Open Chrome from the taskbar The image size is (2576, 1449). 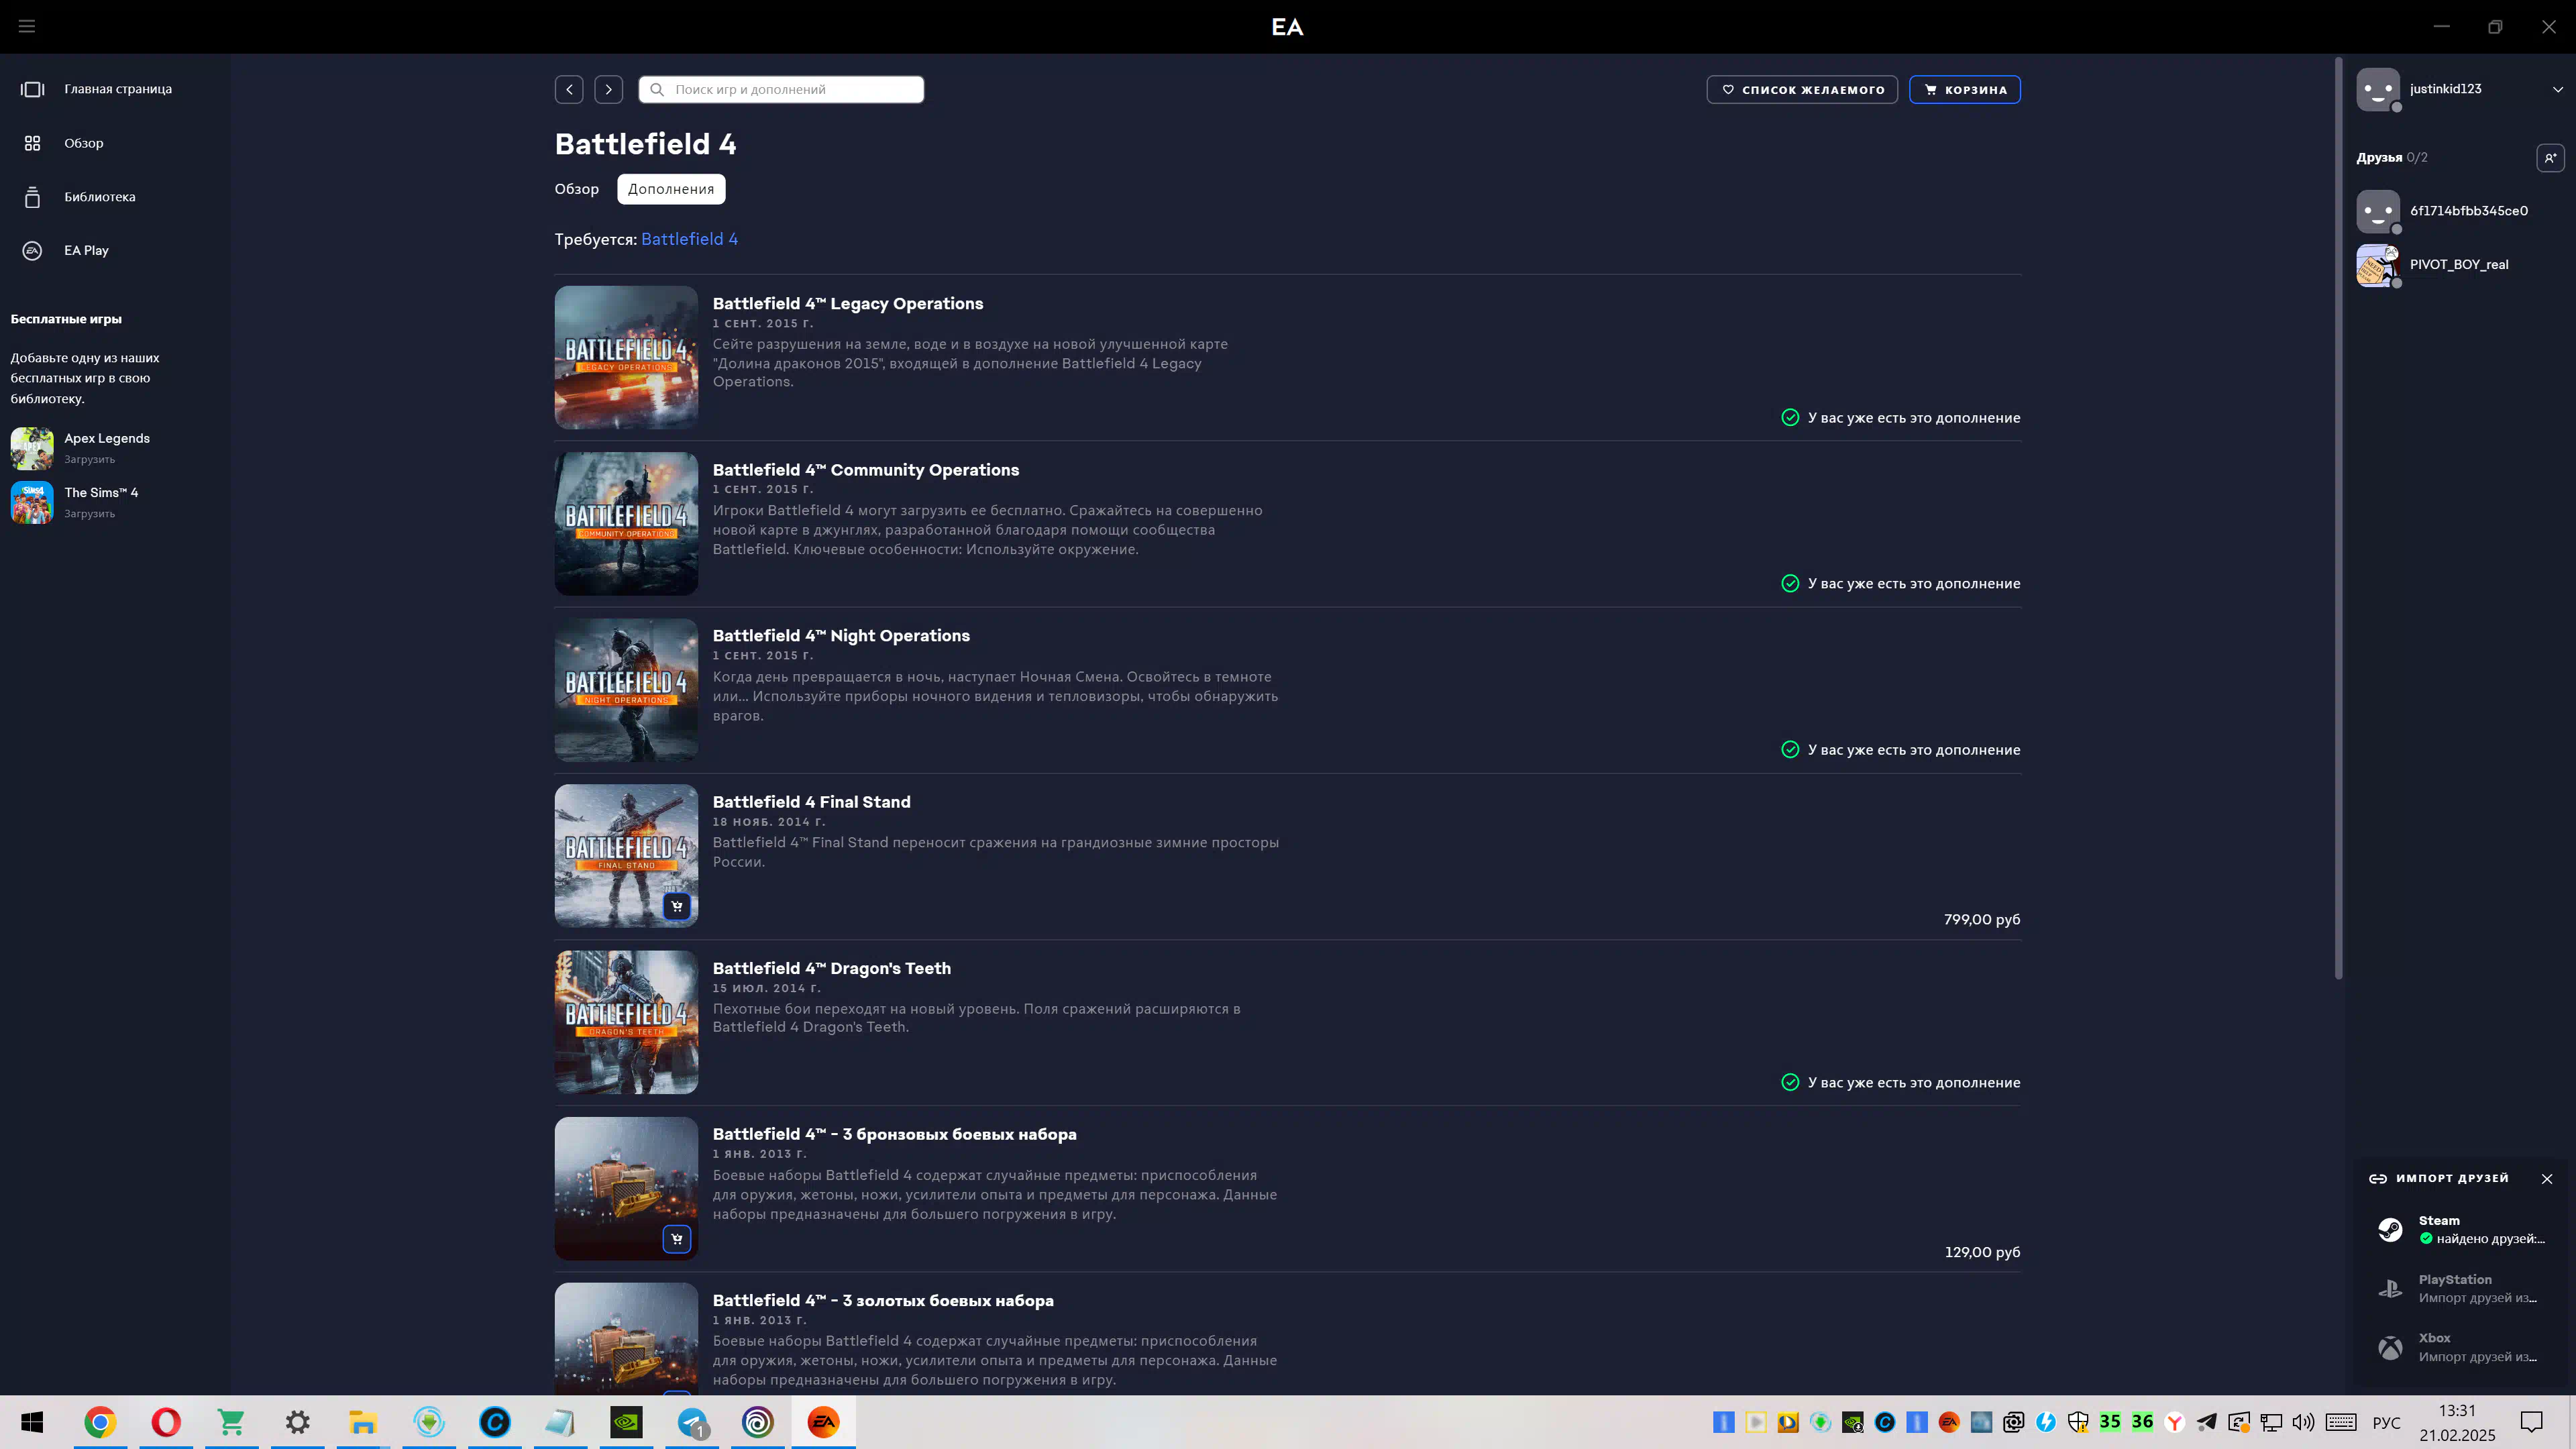point(99,1422)
